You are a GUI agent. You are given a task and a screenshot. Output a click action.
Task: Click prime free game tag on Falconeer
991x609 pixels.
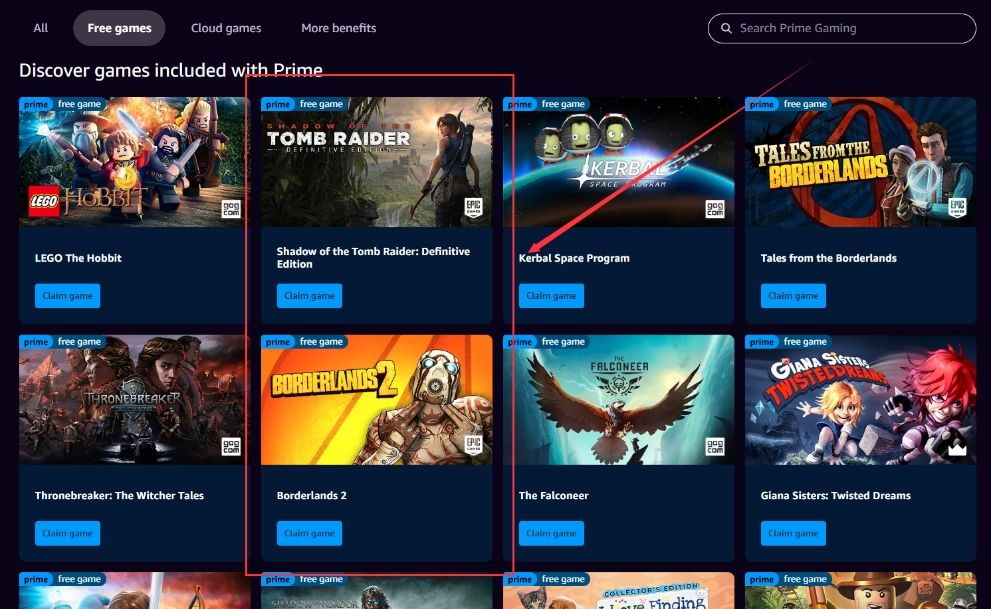click(x=547, y=342)
